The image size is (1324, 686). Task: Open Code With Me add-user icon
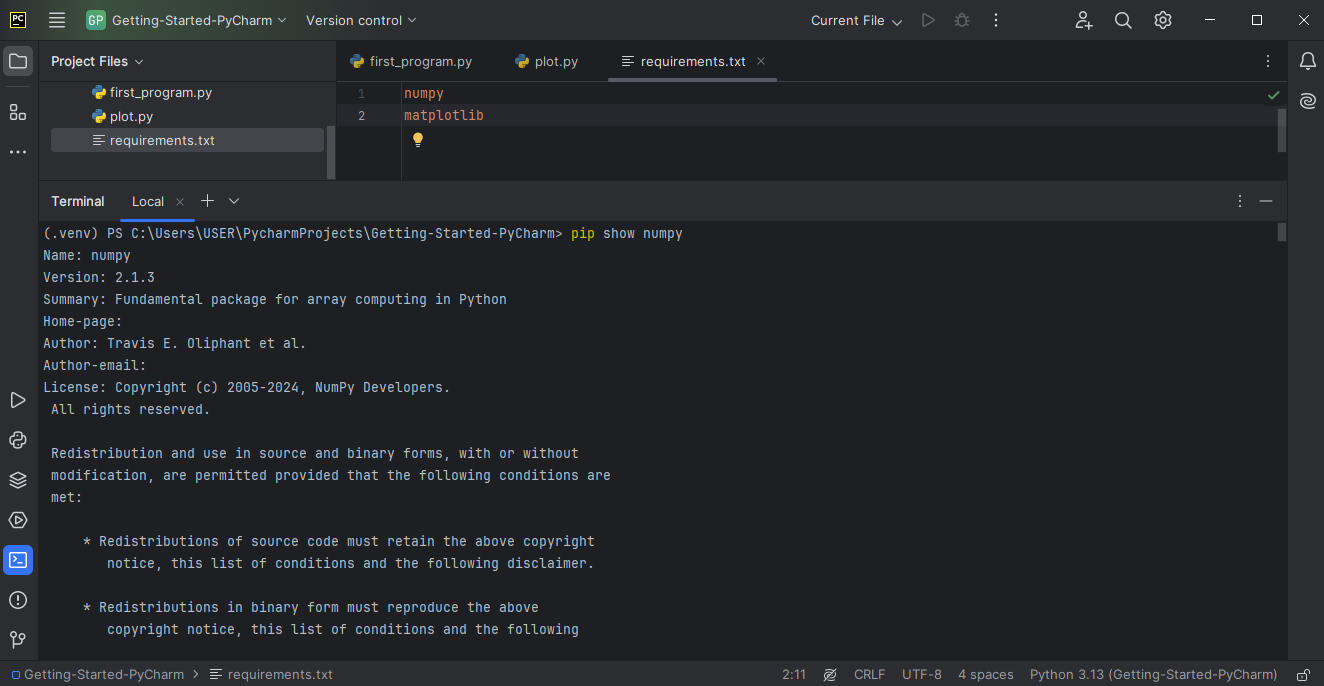[x=1084, y=20]
